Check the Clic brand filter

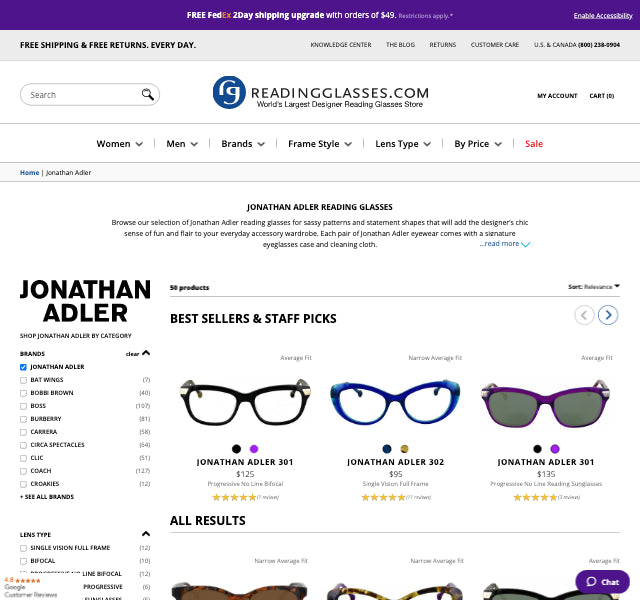point(23,458)
